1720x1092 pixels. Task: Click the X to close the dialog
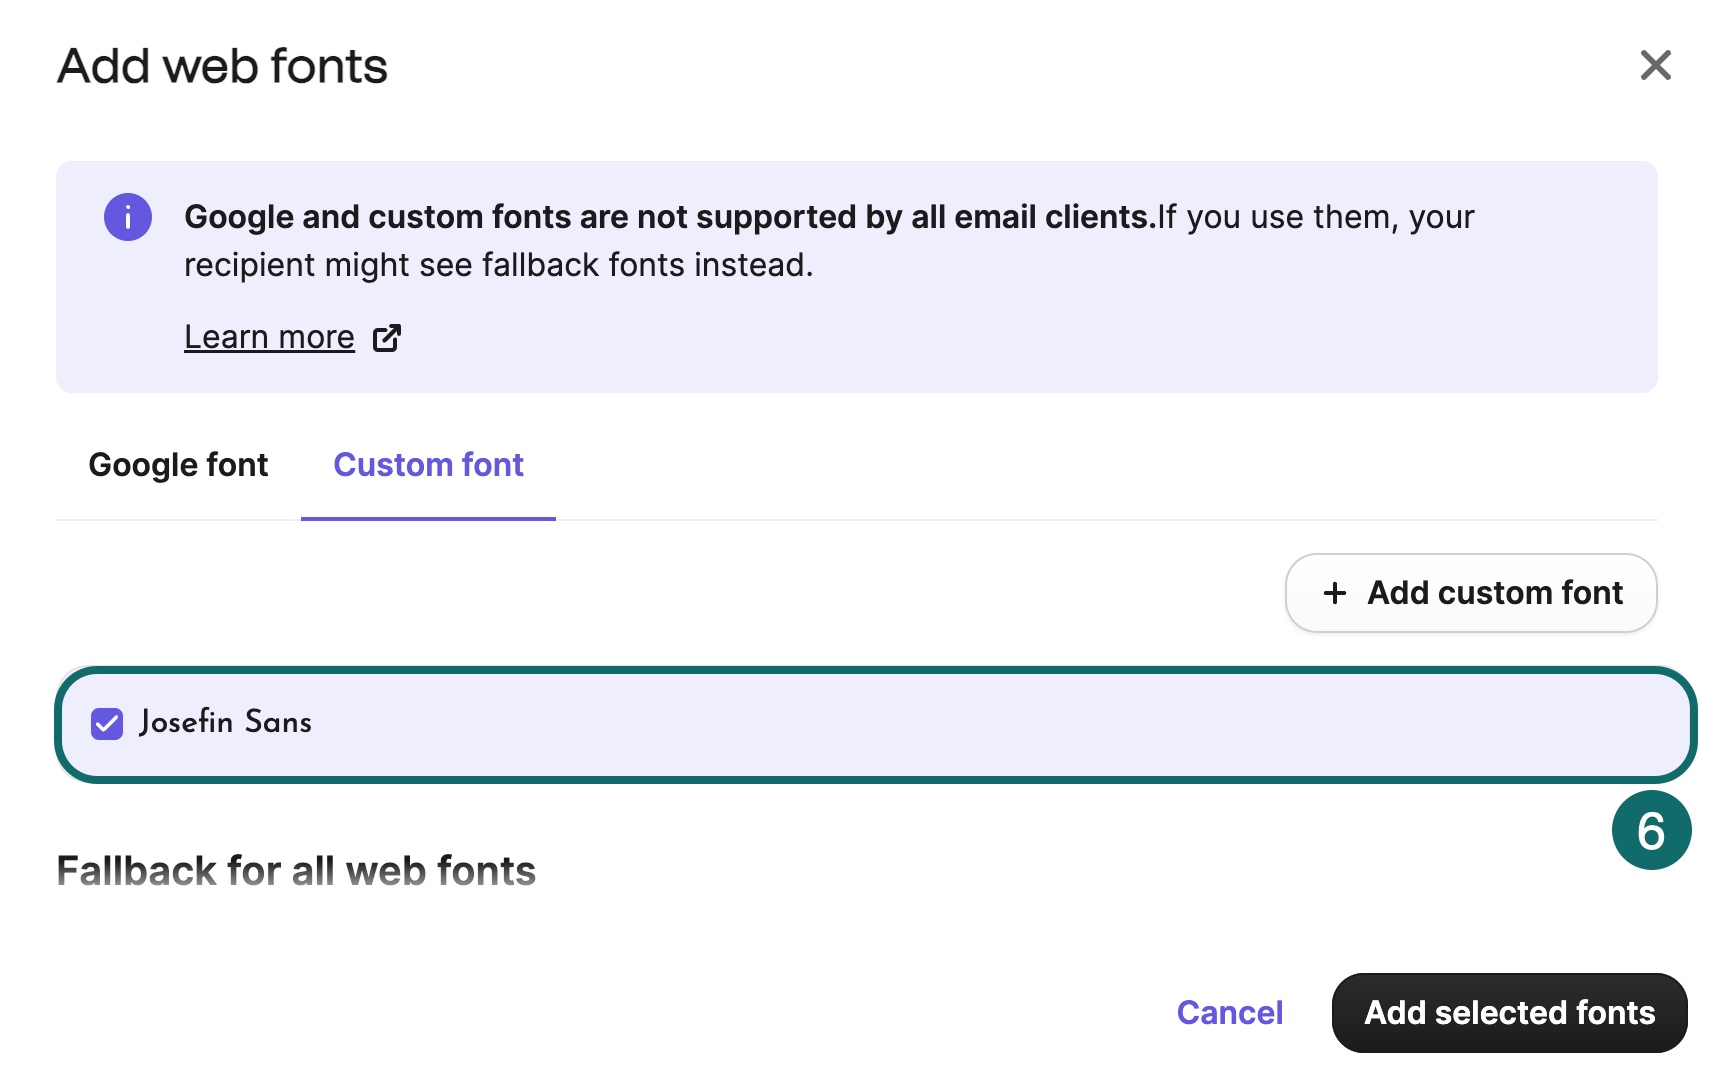1656,65
